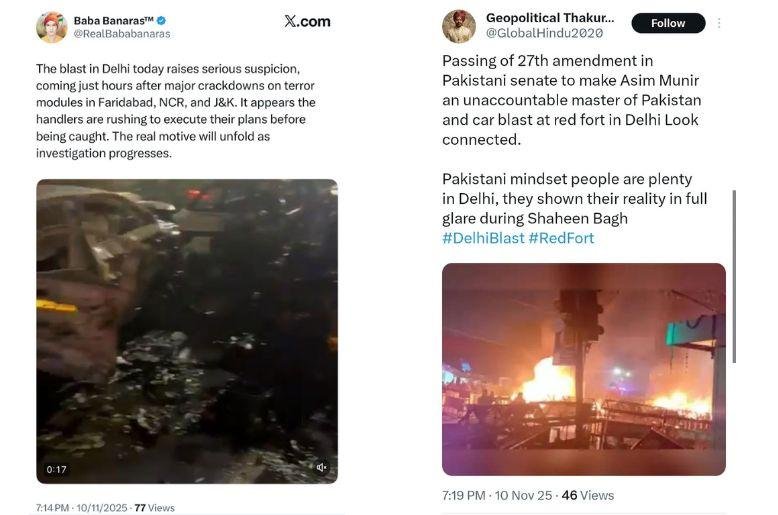The image size is (778, 515).
Task: Click the @GlobalHindu2020 handle
Action: pos(537,33)
